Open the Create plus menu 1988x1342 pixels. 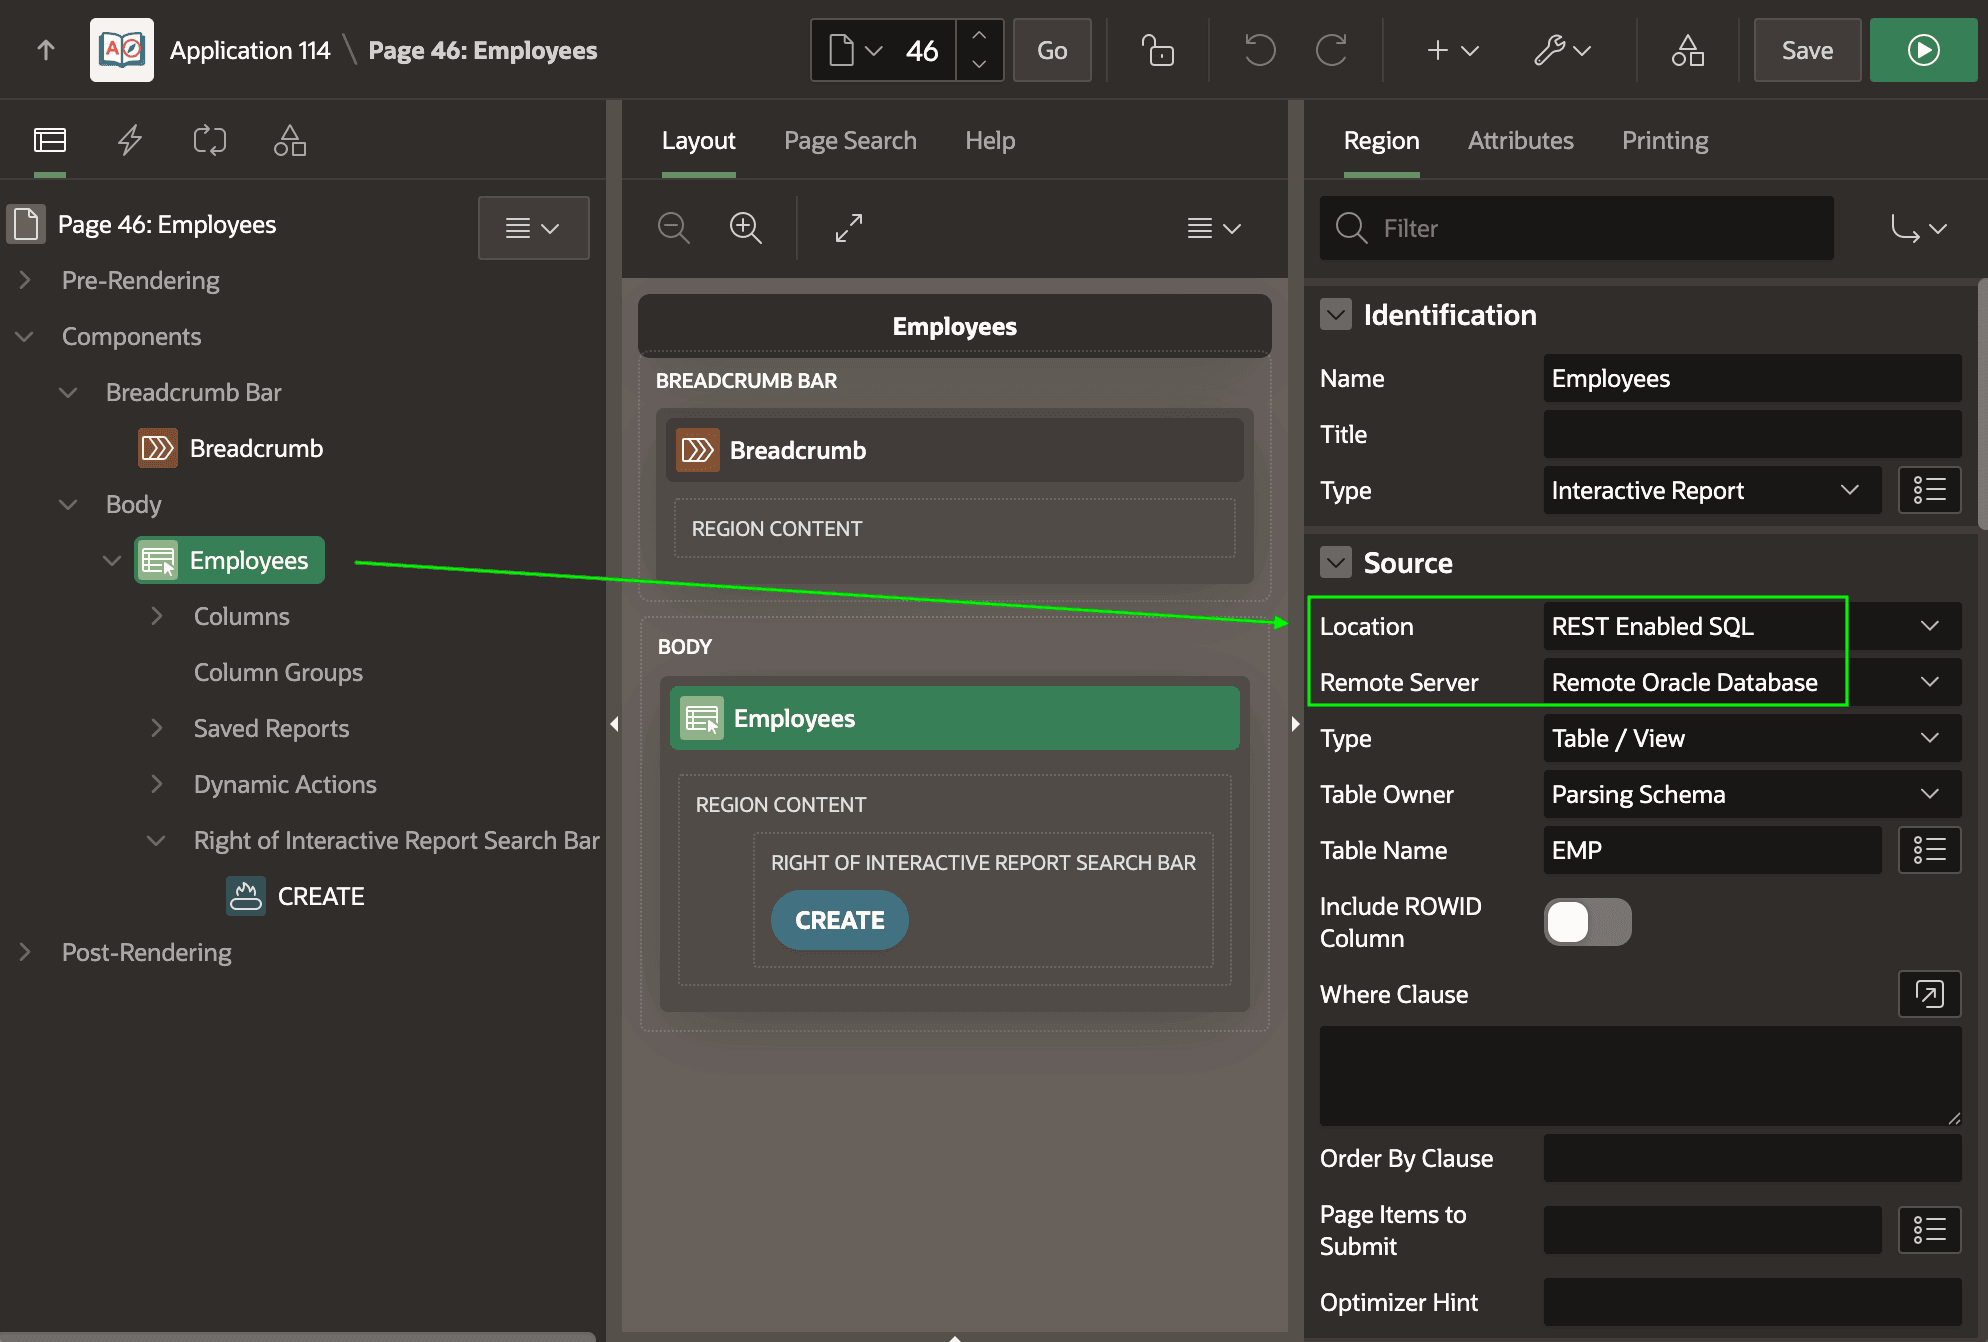[x=1452, y=50]
